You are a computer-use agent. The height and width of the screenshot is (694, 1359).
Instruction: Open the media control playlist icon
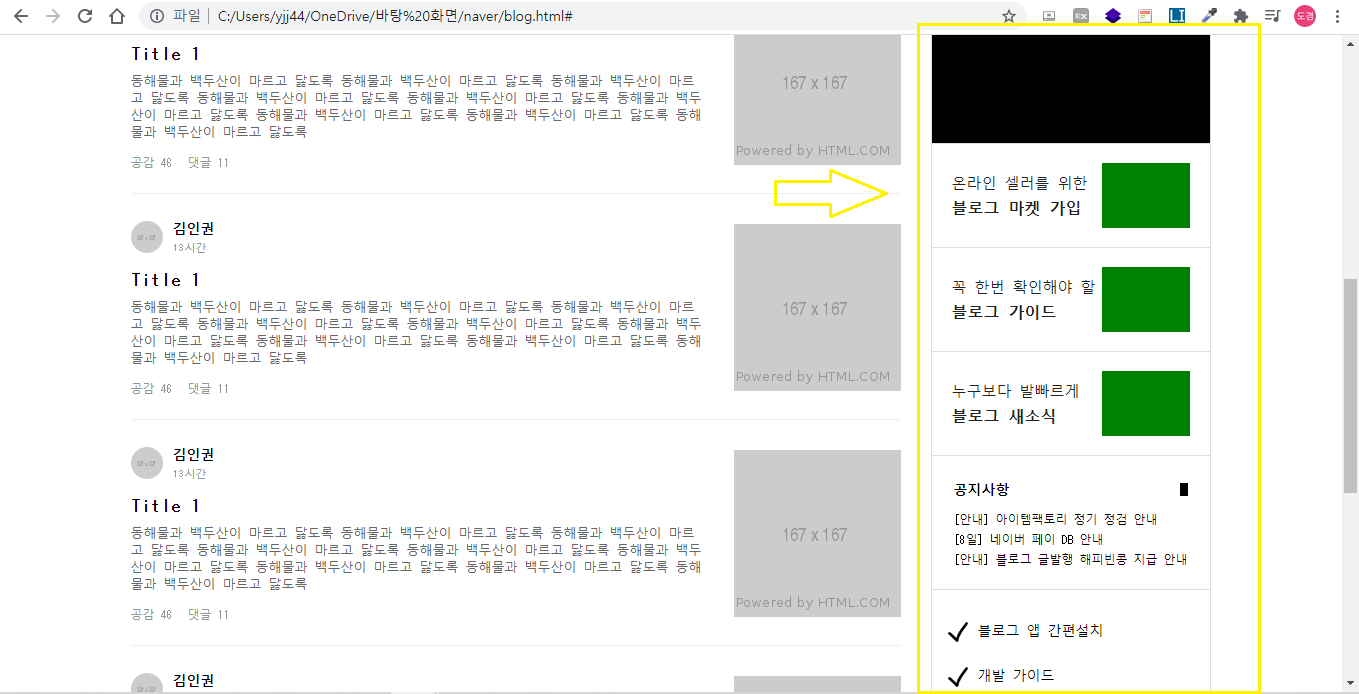click(1272, 16)
